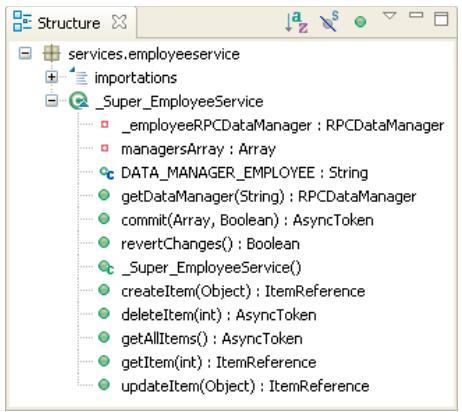The height and width of the screenshot is (412, 462).
Task: Toggle hide static members icon
Action: click(x=329, y=22)
